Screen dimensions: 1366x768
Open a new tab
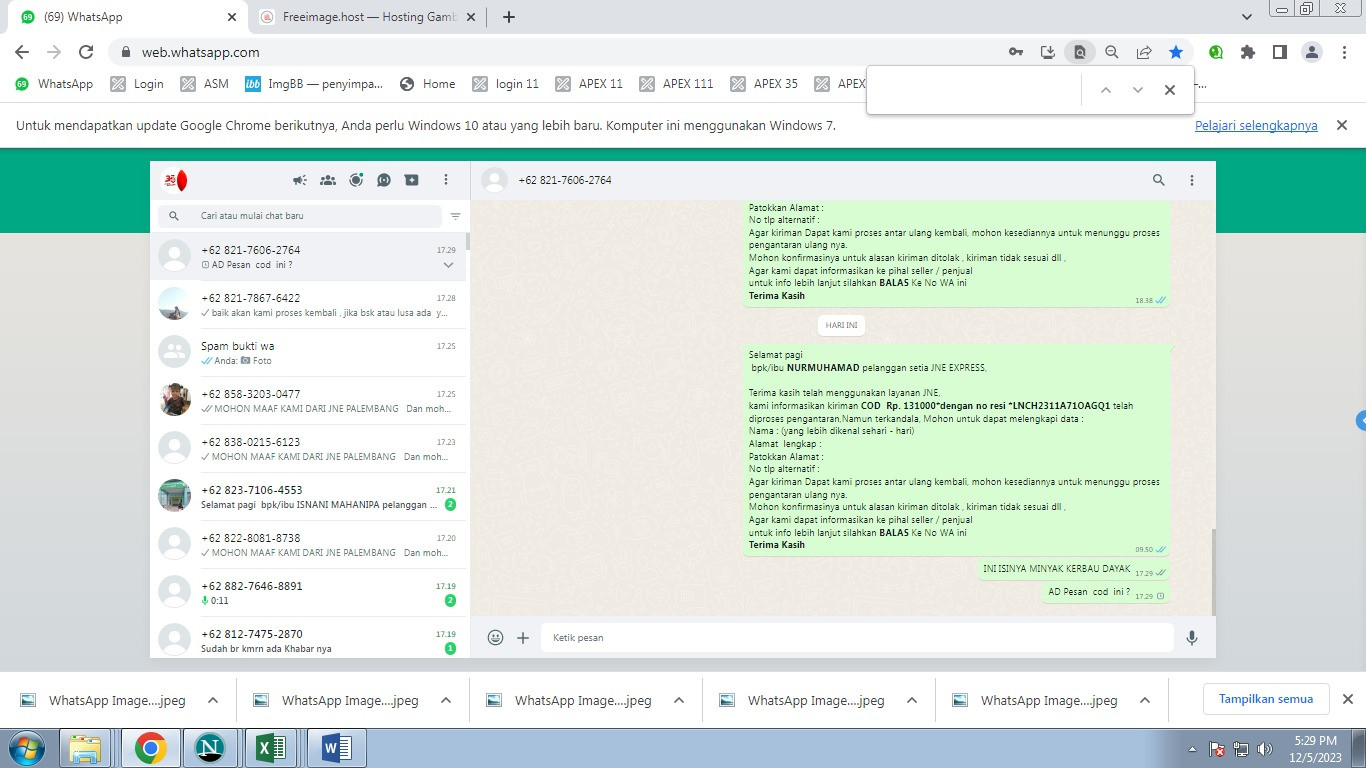pos(509,17)
